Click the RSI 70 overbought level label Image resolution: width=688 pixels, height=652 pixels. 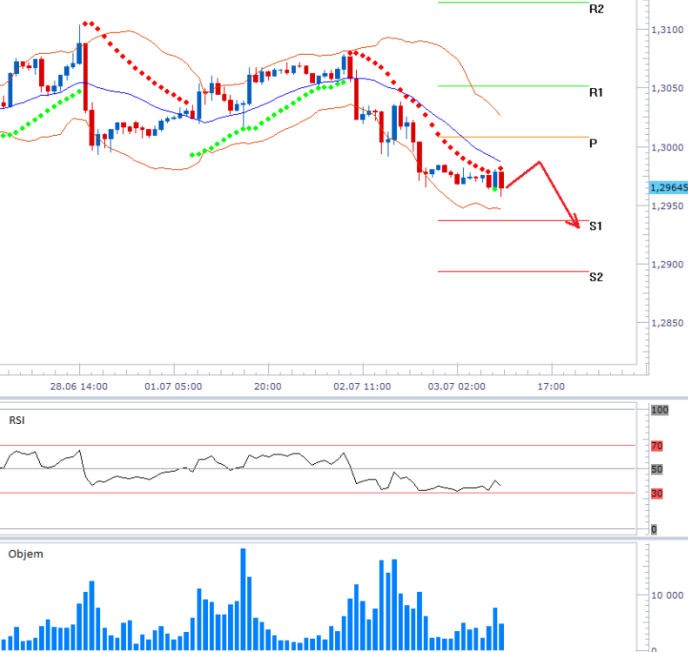click(x=657, y=446)
